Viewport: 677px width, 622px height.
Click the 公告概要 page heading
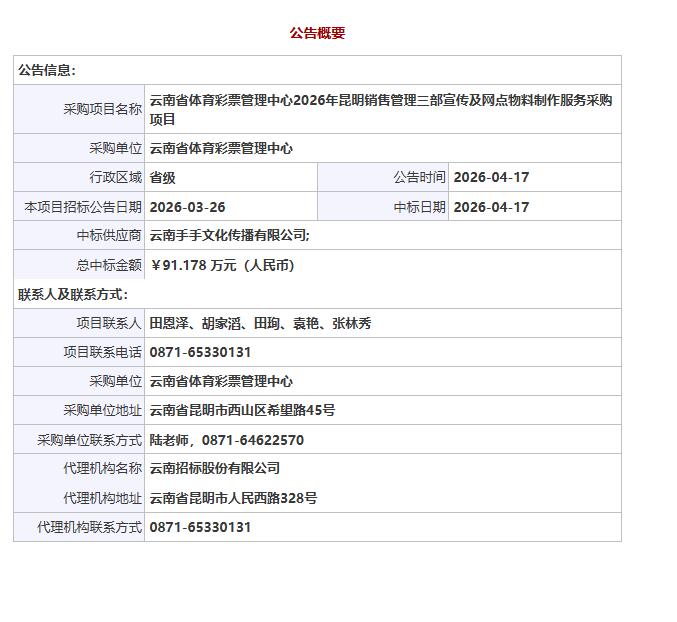pos(317,33)
